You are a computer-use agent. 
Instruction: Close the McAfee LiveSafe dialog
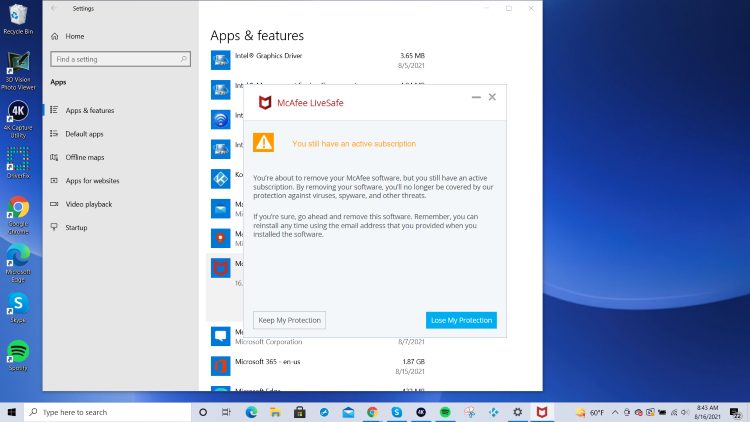click(492, 97)
